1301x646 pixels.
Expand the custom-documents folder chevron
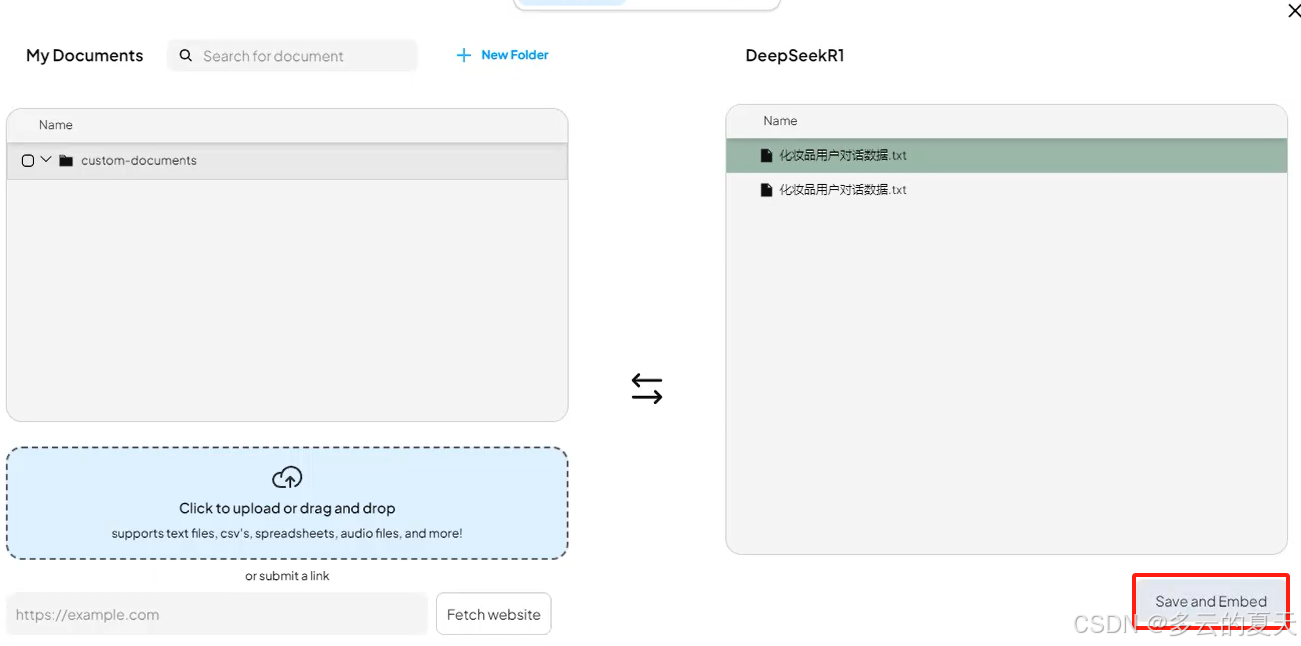(x=45, y=159)
